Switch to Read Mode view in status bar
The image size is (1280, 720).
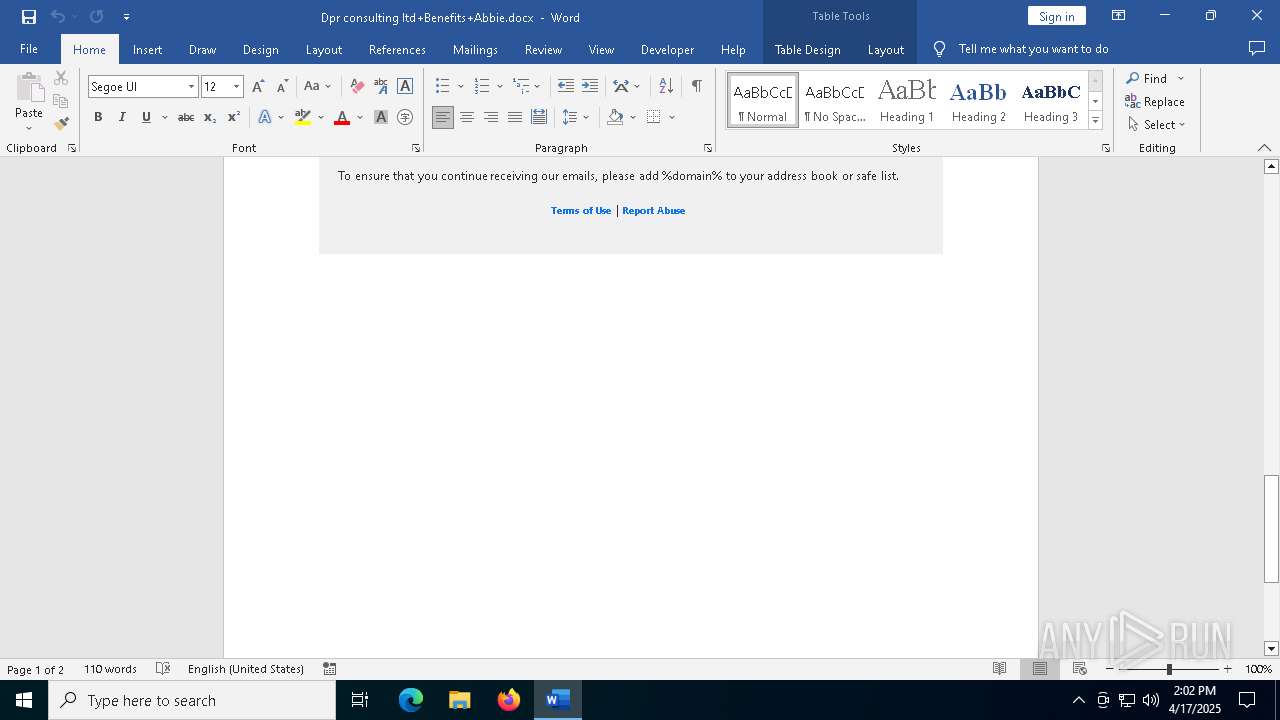[999, 669]
